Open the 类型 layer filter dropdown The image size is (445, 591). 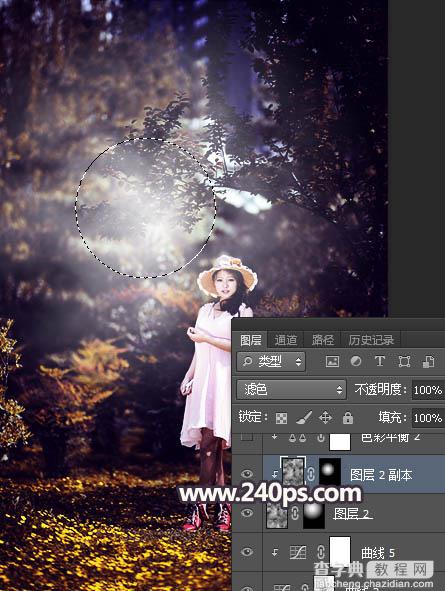271,361
